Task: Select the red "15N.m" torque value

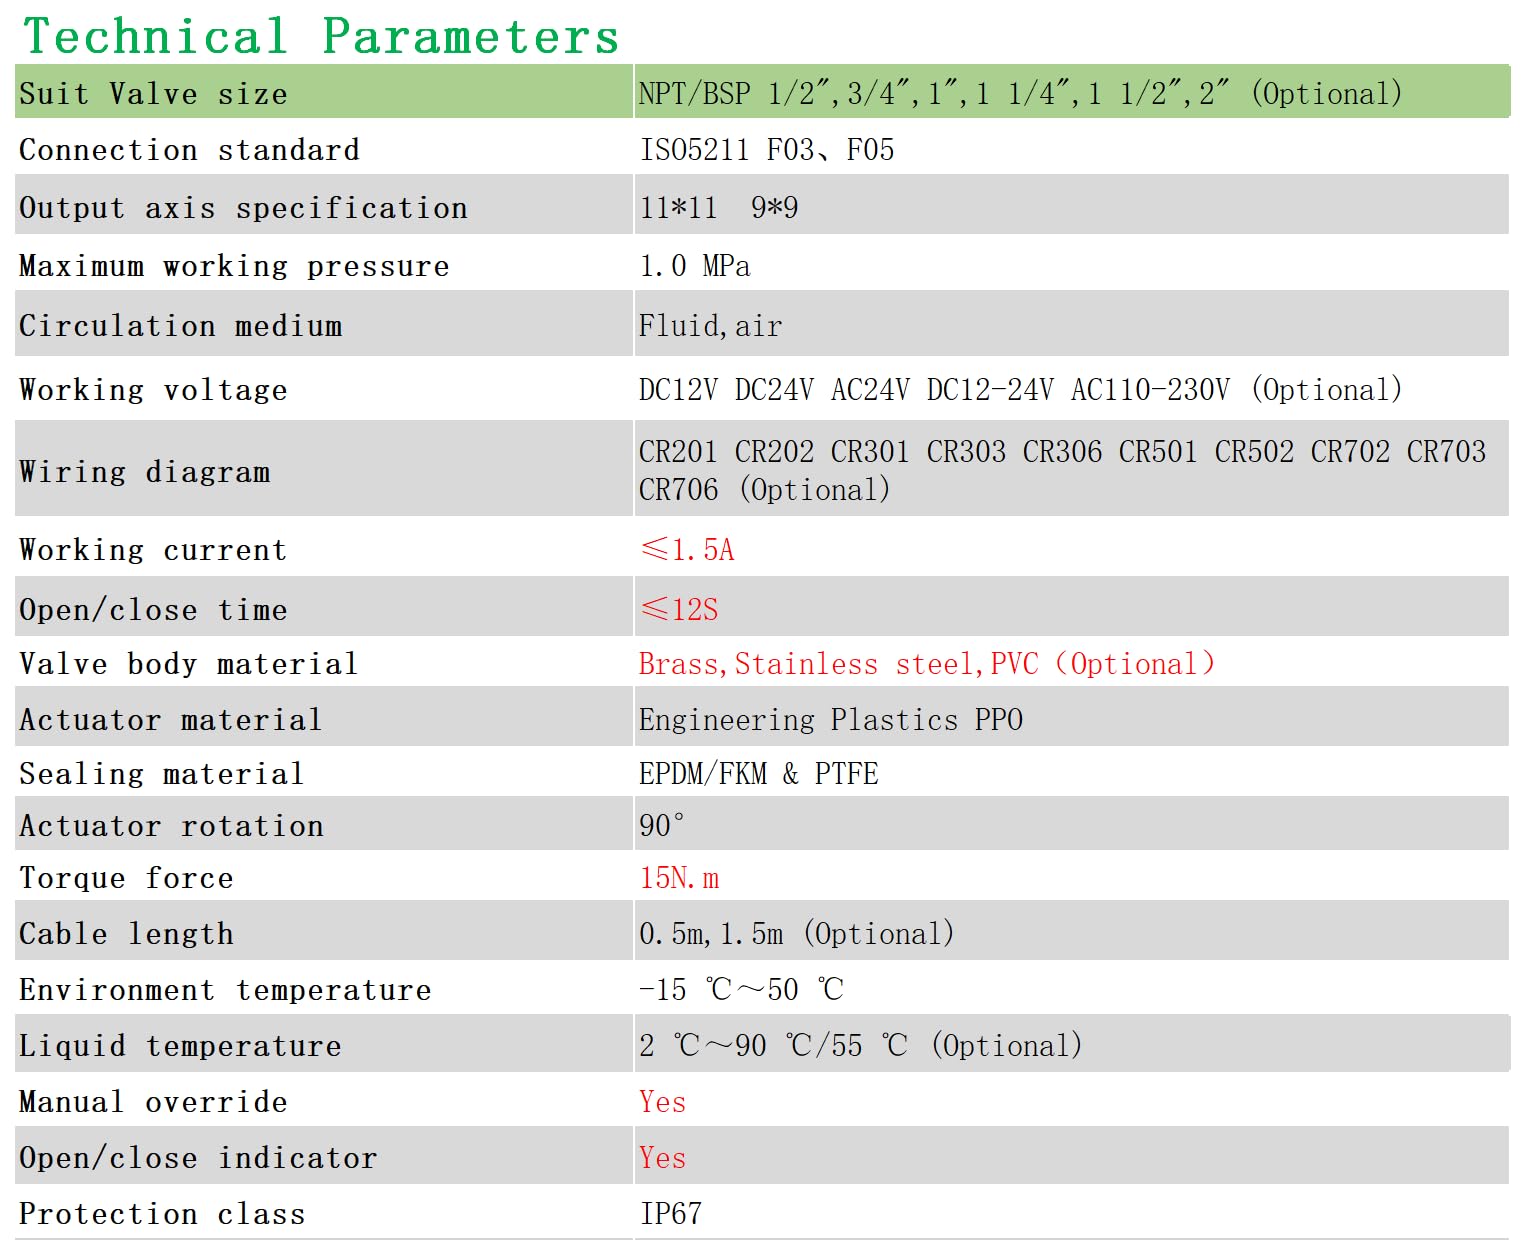Action: point(679,878)
